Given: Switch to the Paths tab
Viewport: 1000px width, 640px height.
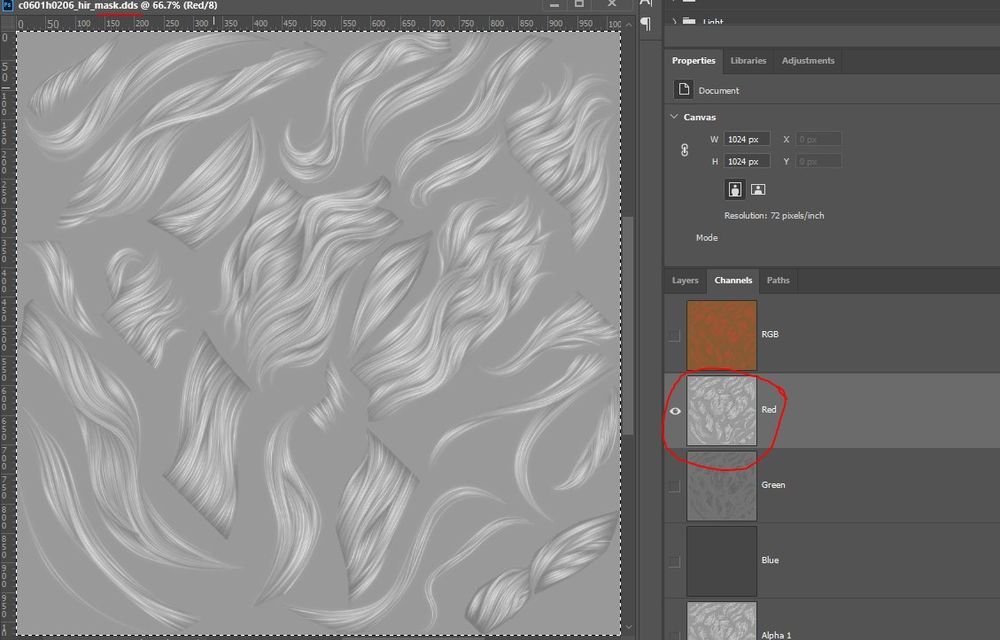Looking at the screenshot, I should coord(778,281).
